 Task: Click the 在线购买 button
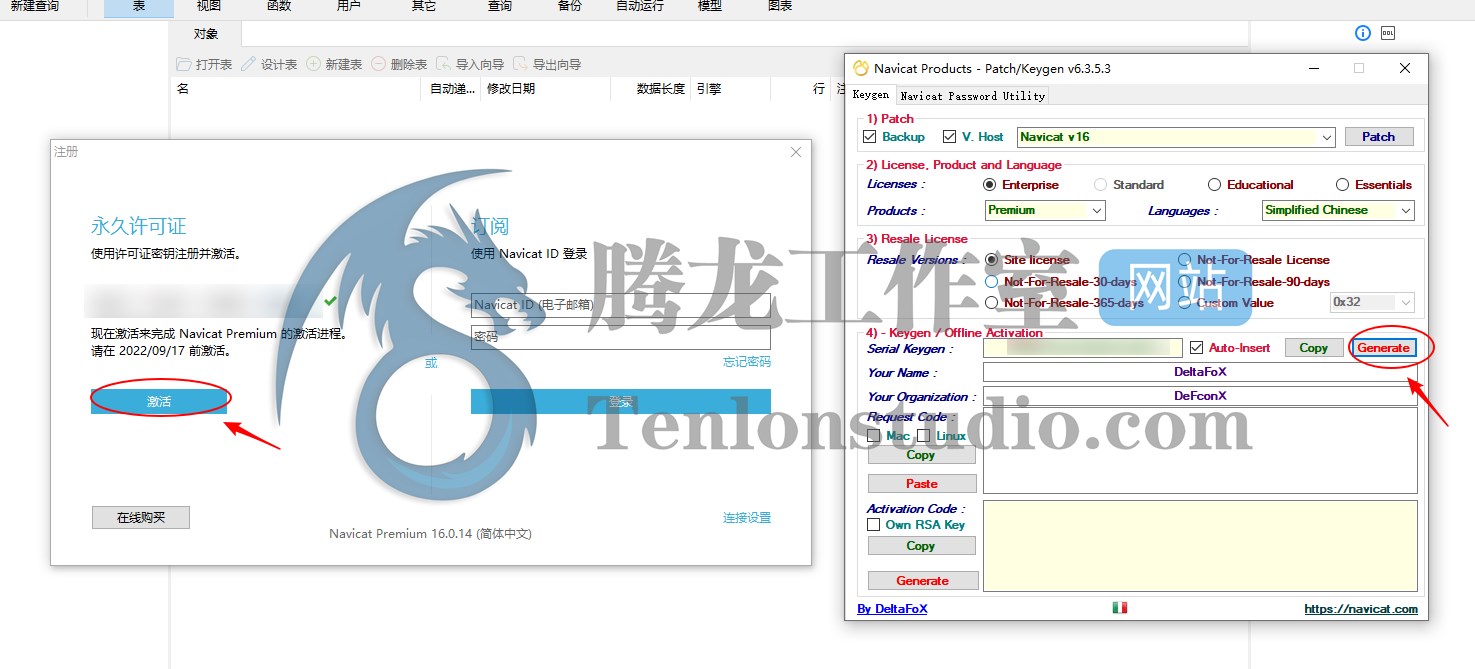coord(141,517)
